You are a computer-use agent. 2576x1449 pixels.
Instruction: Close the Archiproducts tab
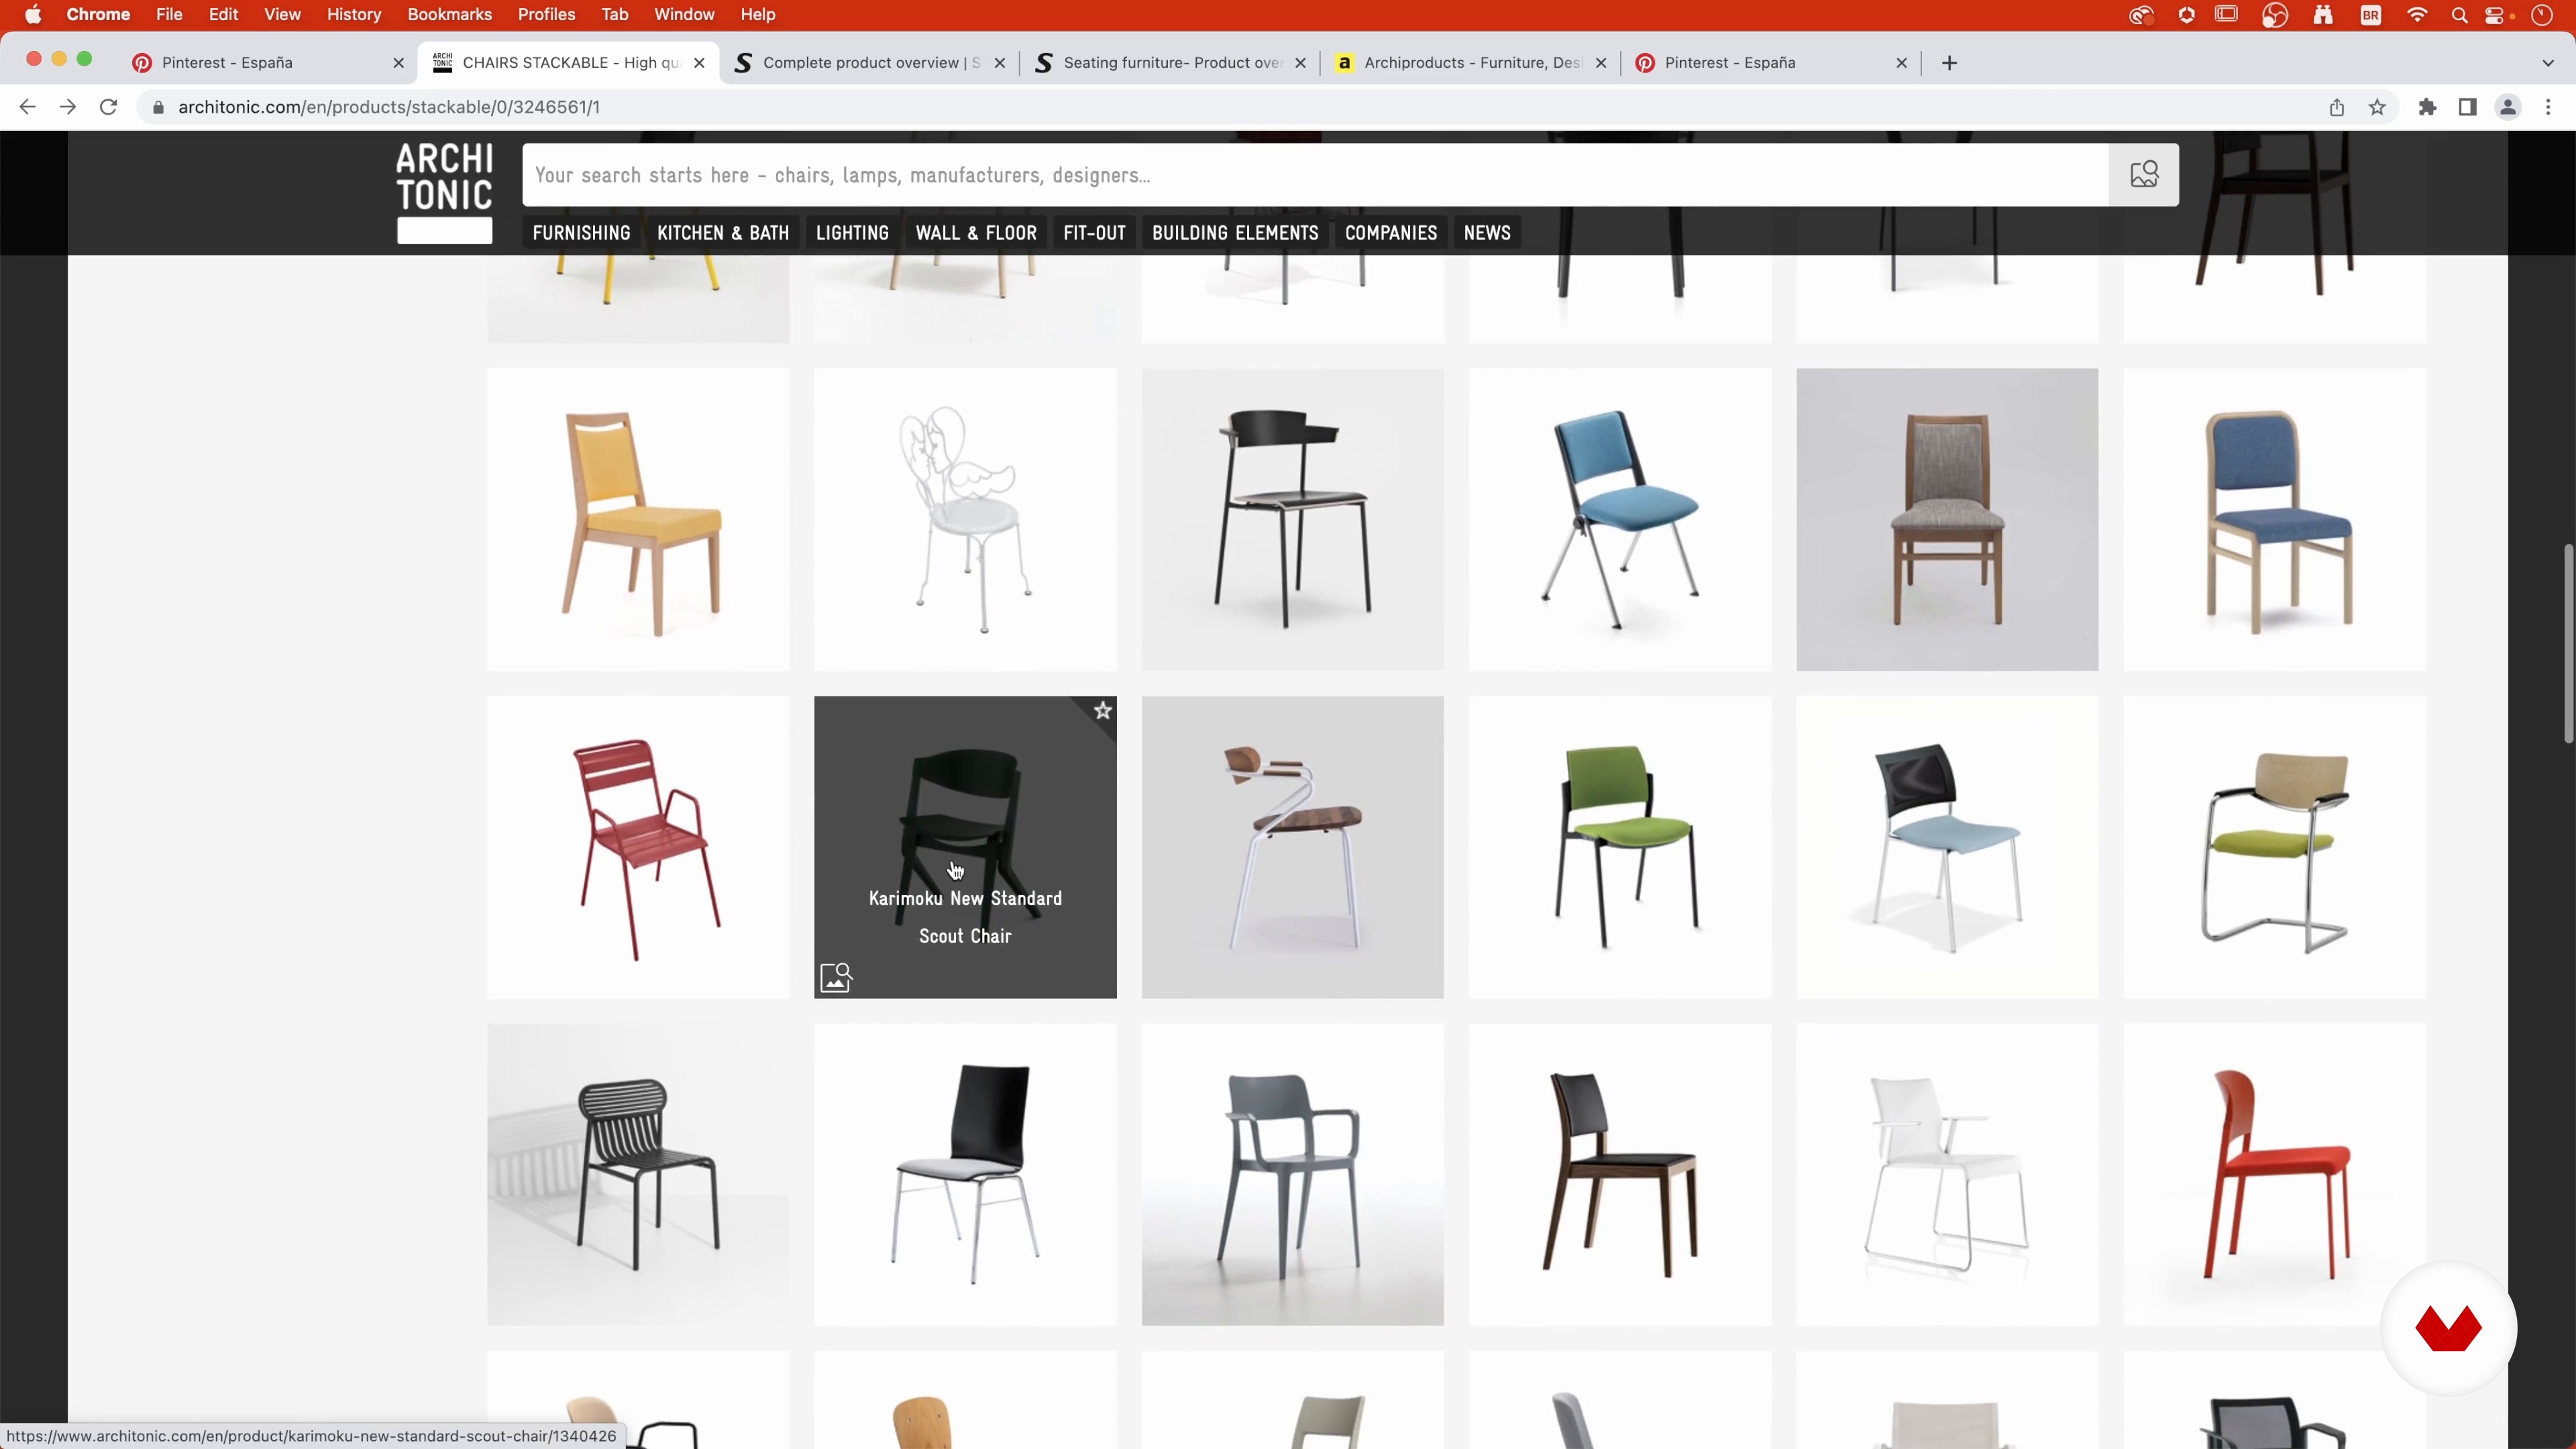pyautogui.click(x=1601, y=63)
